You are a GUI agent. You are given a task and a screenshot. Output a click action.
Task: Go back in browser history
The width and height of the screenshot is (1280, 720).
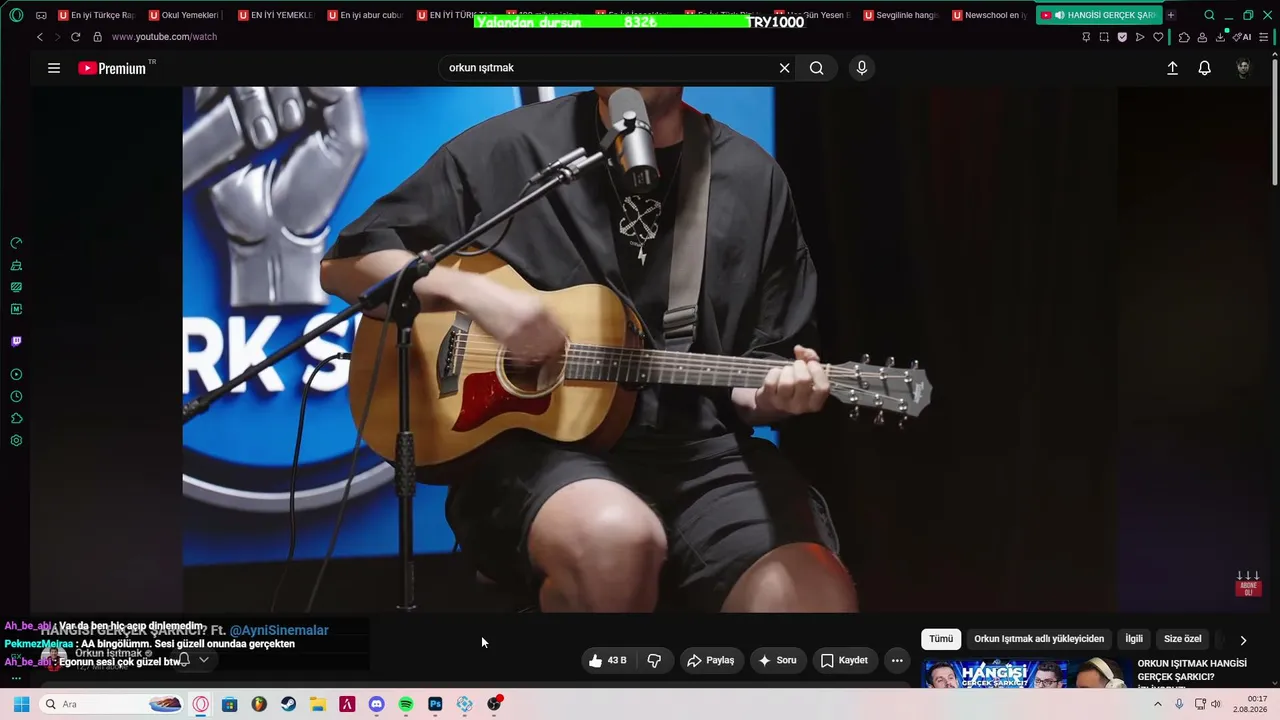click(40, 37)
